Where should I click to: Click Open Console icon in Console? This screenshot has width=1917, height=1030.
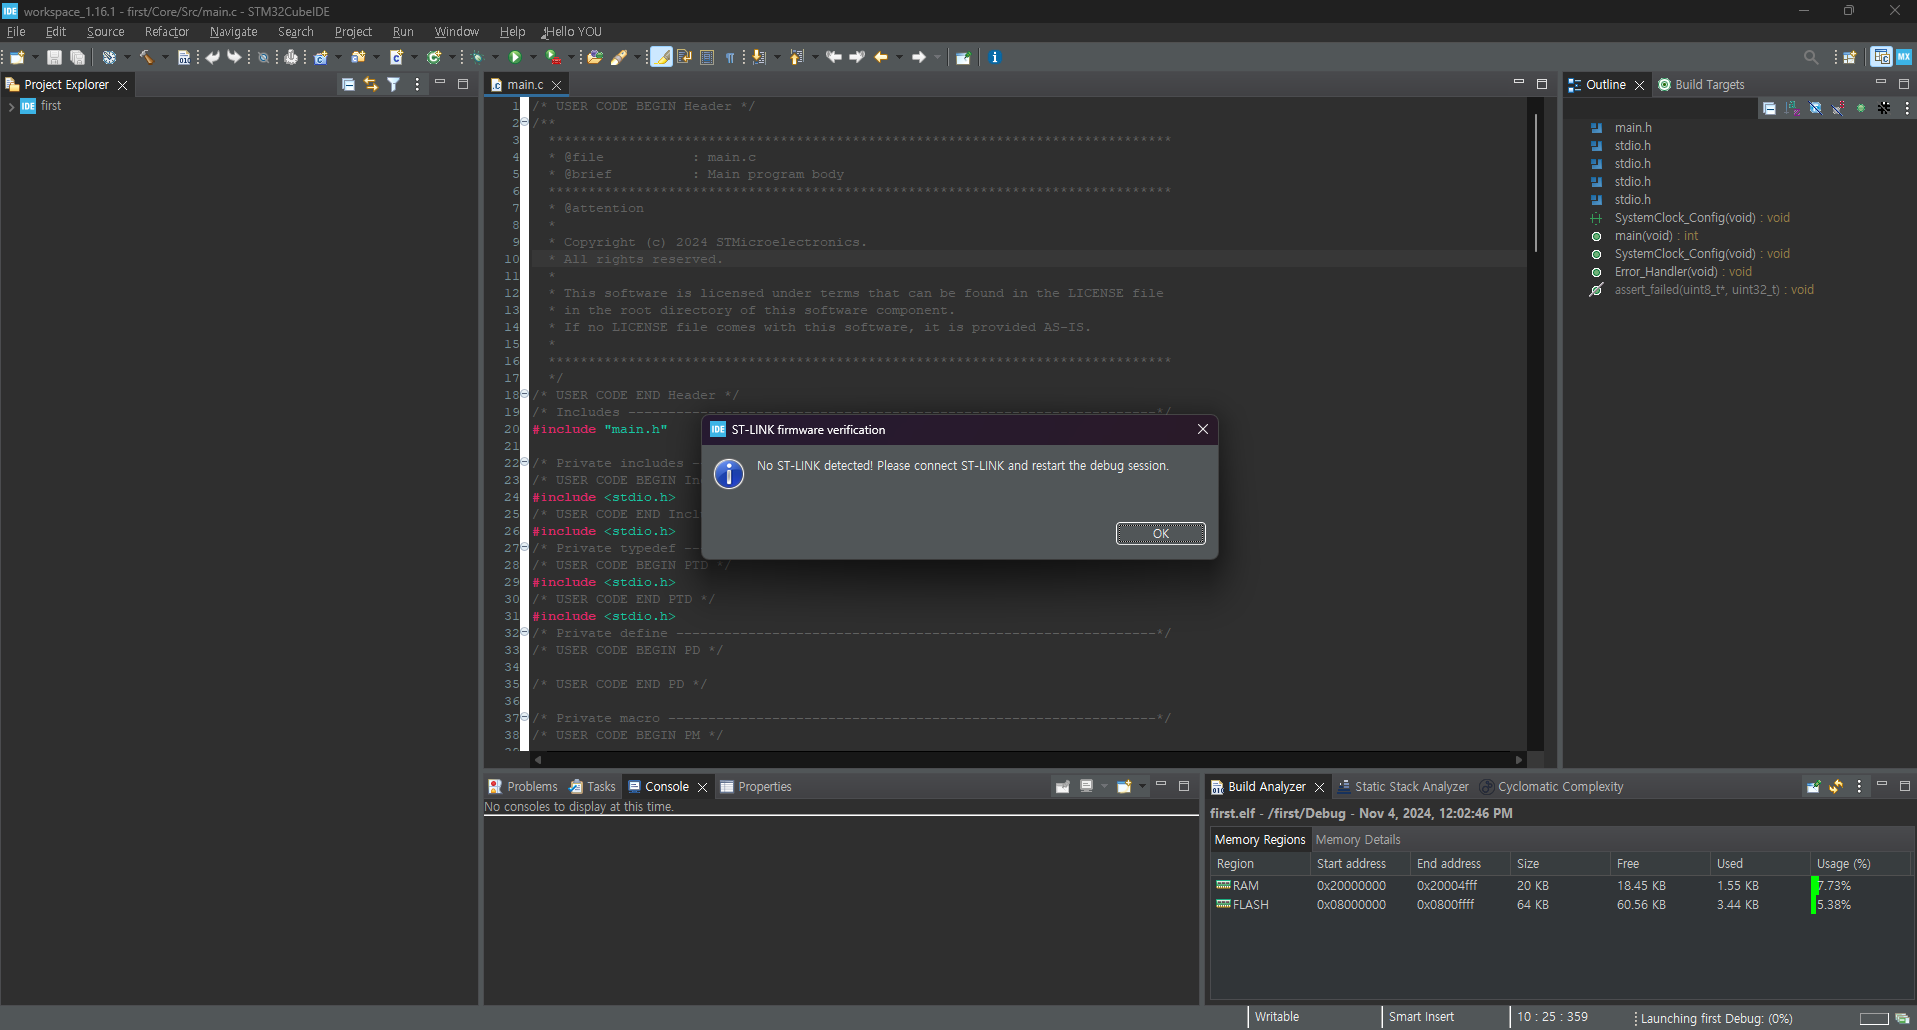coord(1124,787)
